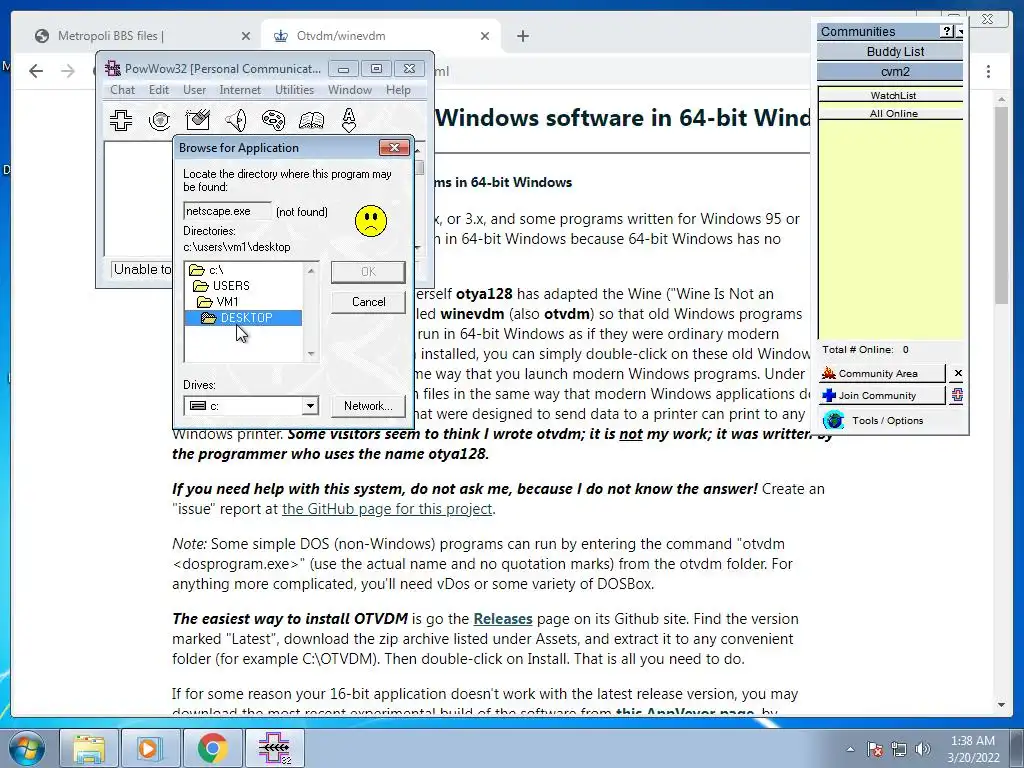Click the directory list scroll down arrow
Screen dimensions: 1024x768
[x=311, y=353]
